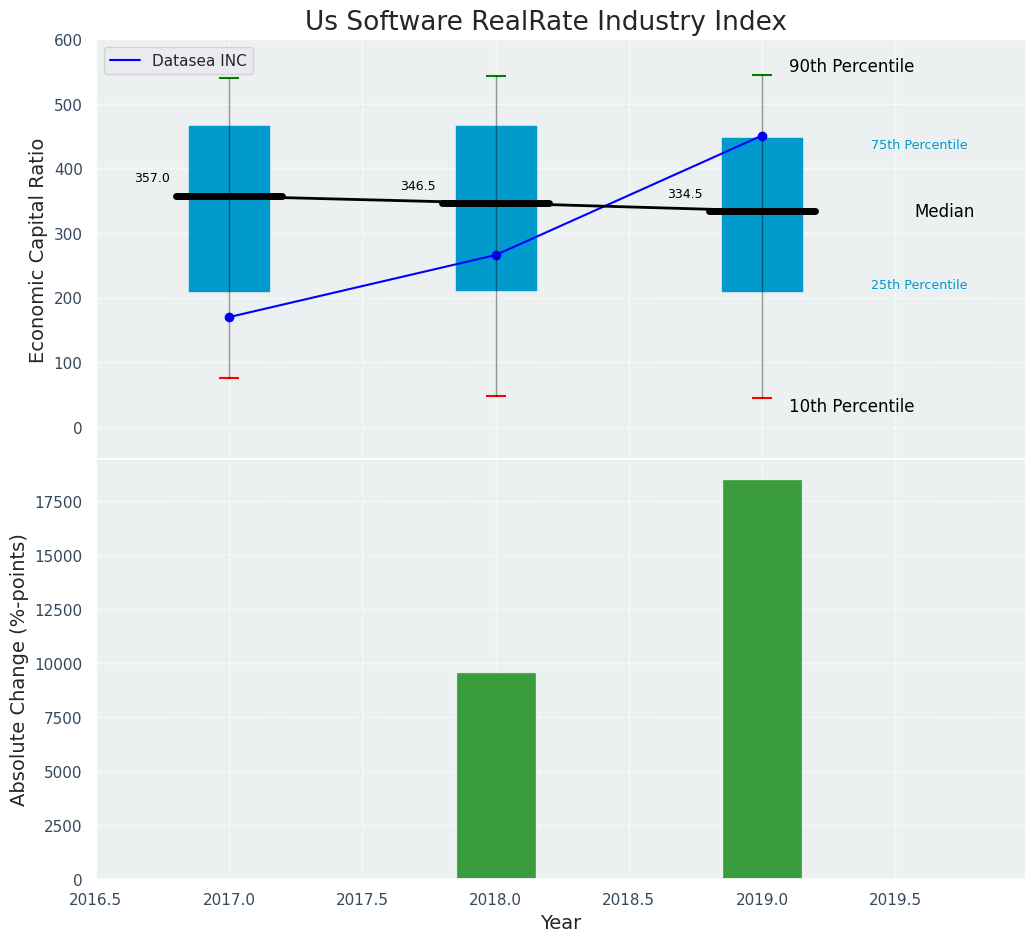Screen dimensions: 1035x942
Task: Select the green 2019 absolute change bar
Action: [x=762, y=680]
